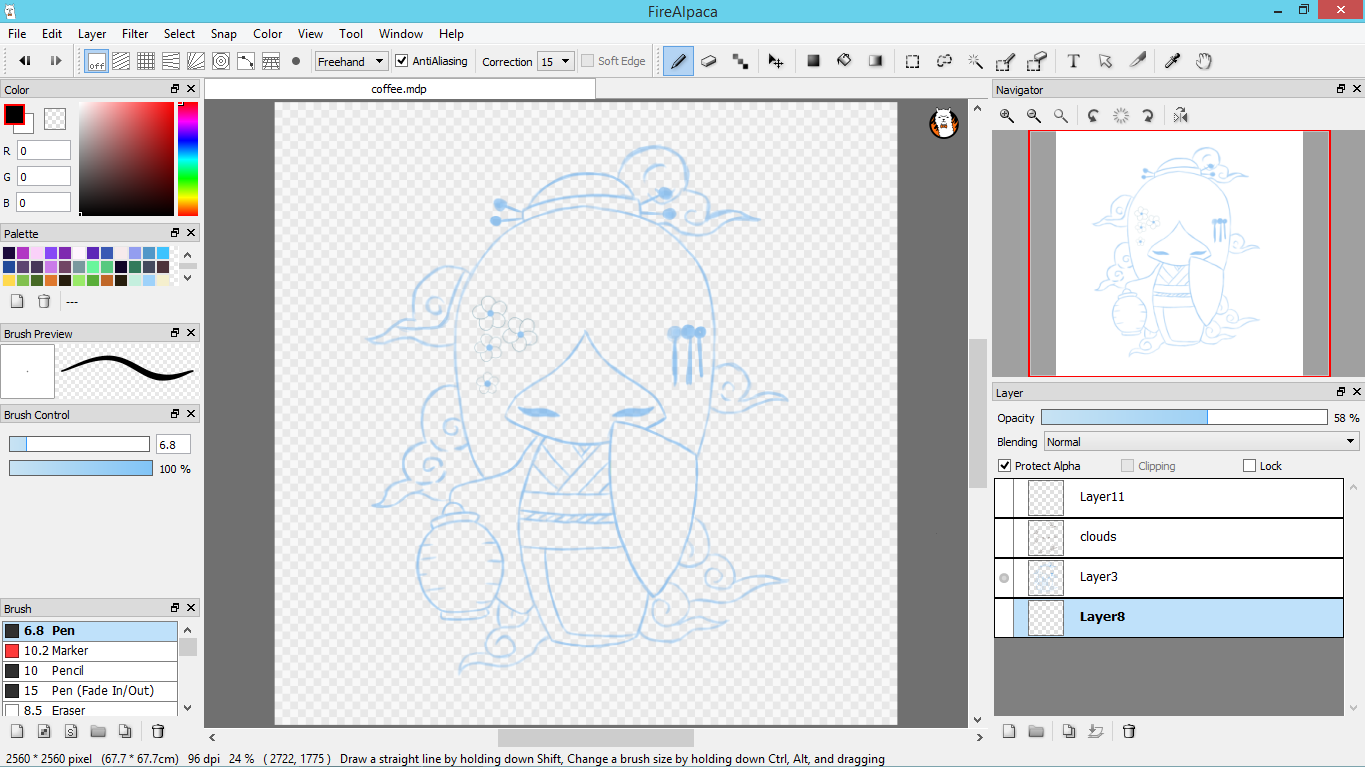Select the Eyedropper tool
This screenshot has width=1365, height=767.
coord(1172,61)
